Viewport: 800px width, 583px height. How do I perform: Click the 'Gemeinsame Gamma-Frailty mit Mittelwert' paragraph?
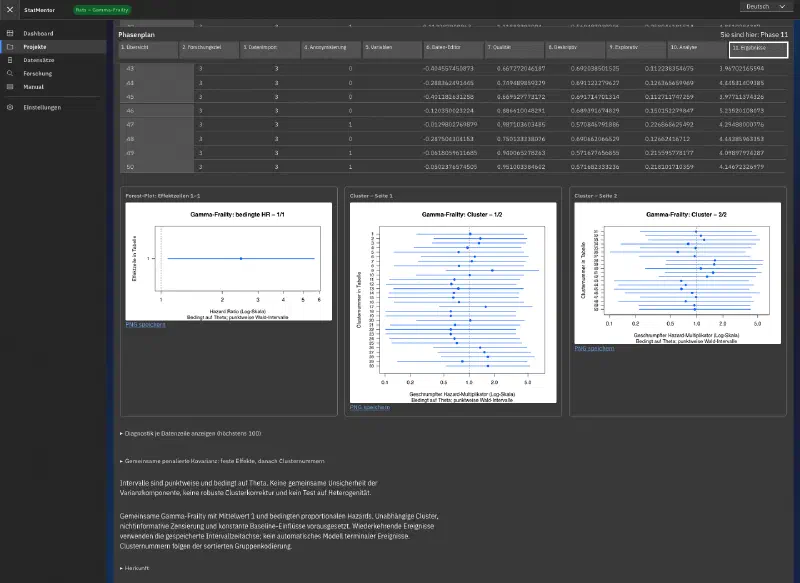[x=279, y=531]
